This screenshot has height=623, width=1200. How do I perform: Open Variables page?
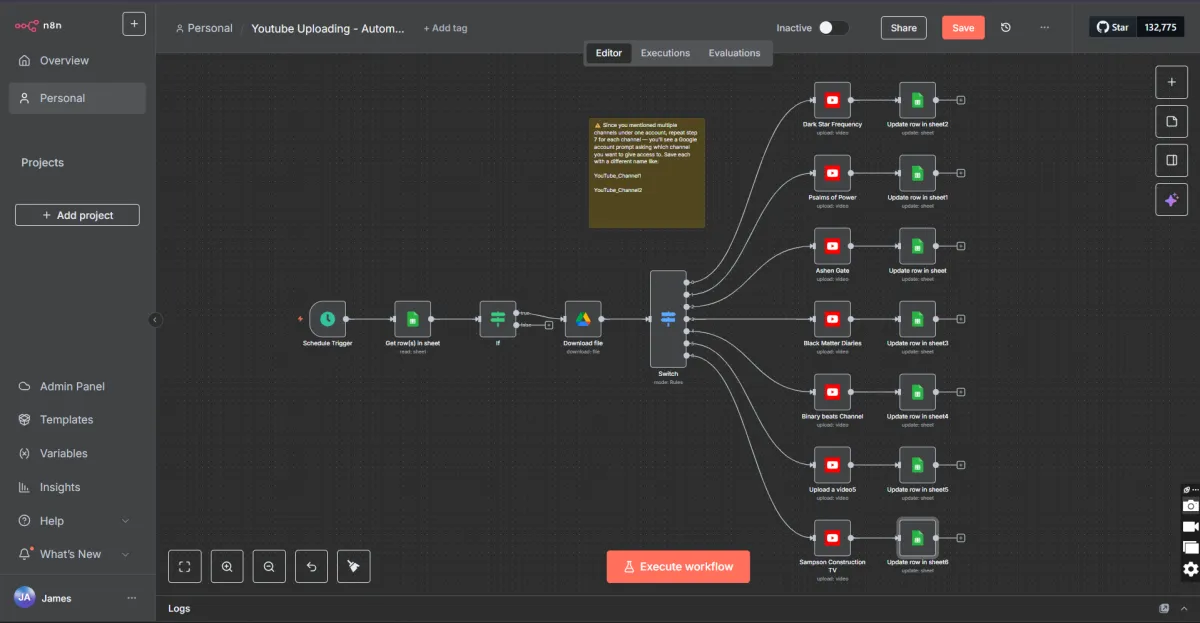tap(77, 453)
